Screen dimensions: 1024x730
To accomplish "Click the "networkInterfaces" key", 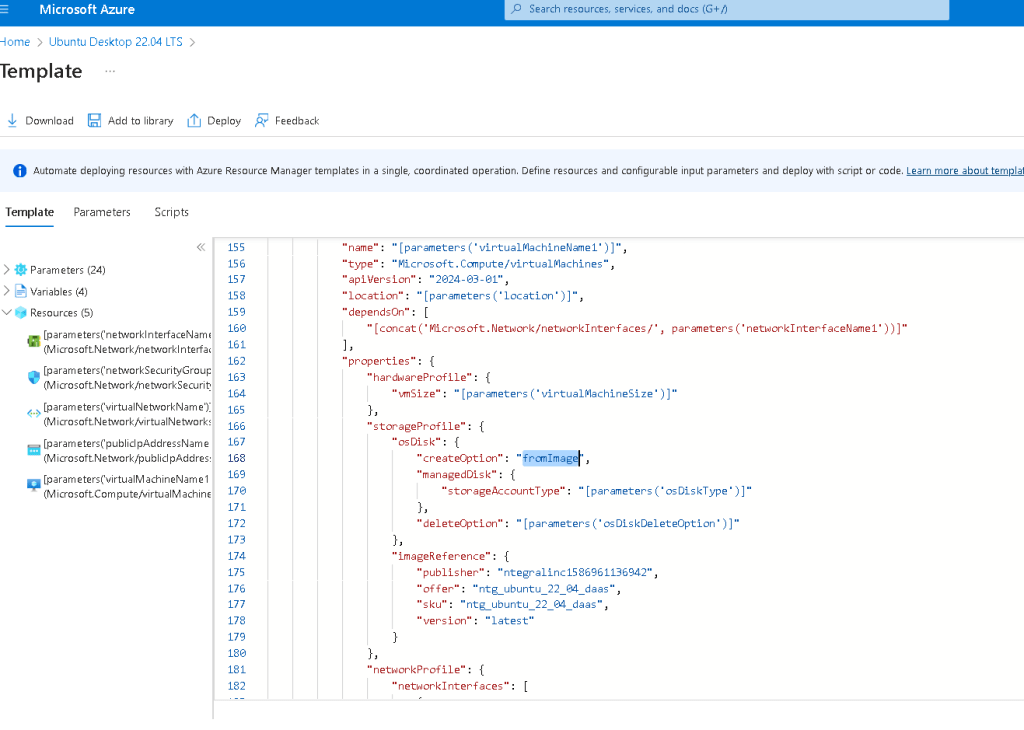I will coord(451,686).
